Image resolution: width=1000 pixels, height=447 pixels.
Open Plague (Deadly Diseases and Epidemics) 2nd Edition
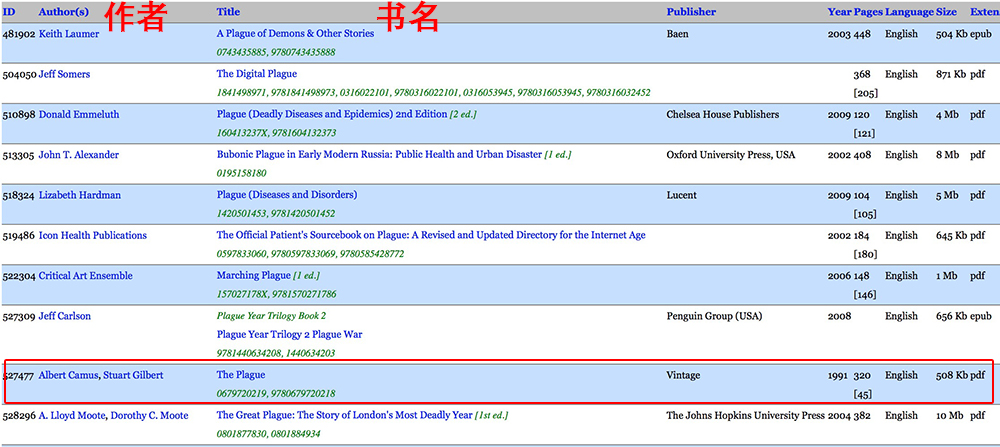[x=332, y=114]
